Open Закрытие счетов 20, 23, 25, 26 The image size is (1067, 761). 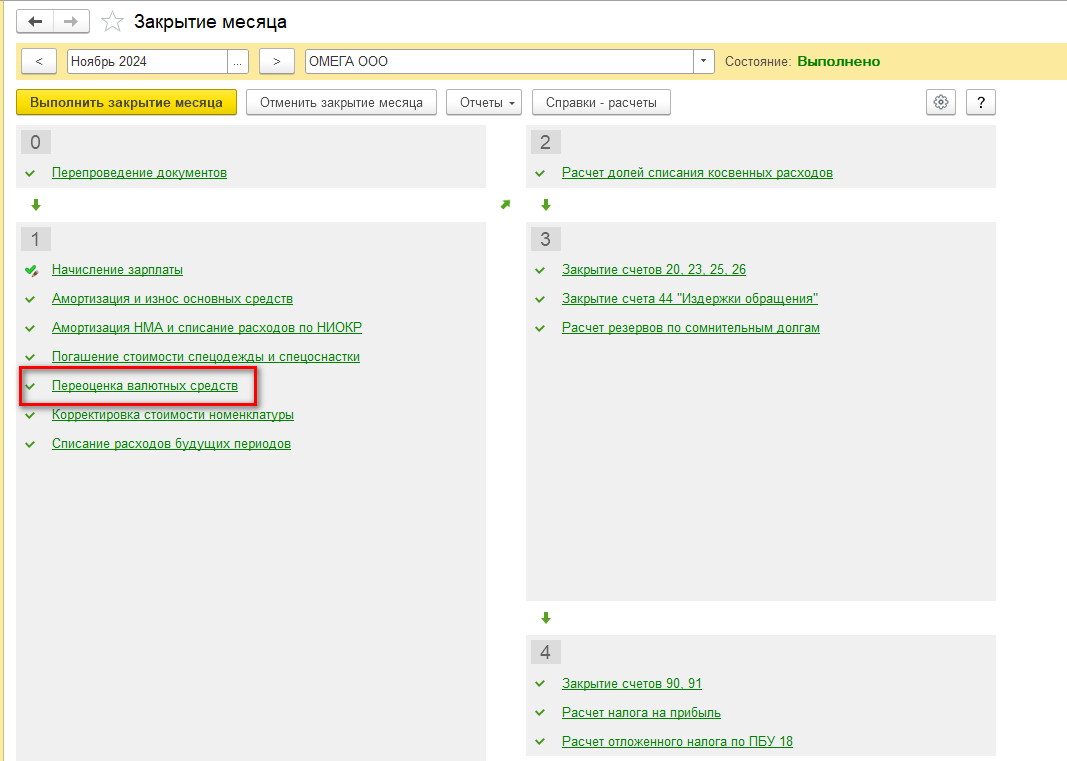pyautogui.click(x=654, y=270)
